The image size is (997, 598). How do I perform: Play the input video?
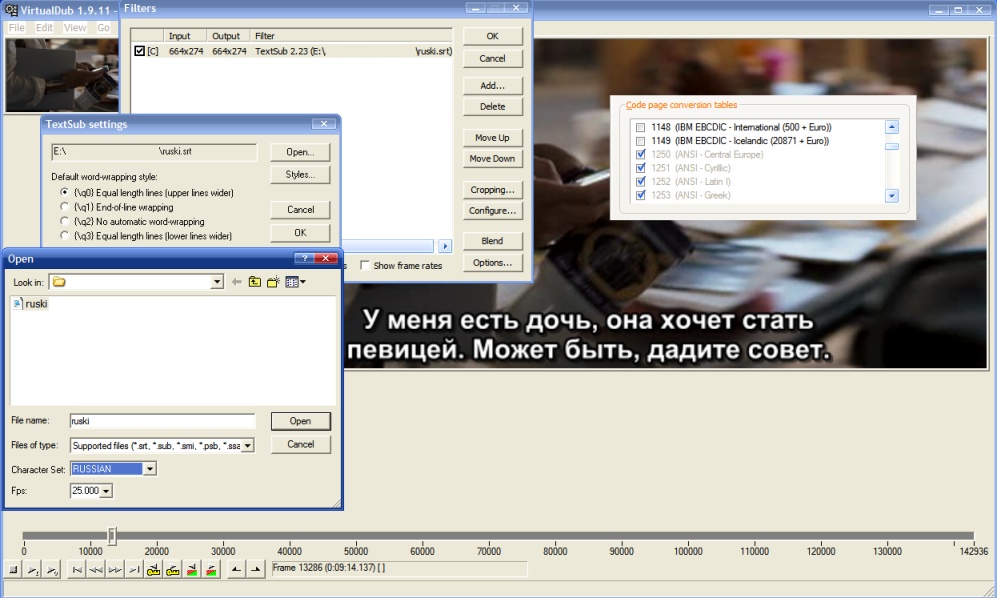(x=32, y=569)
